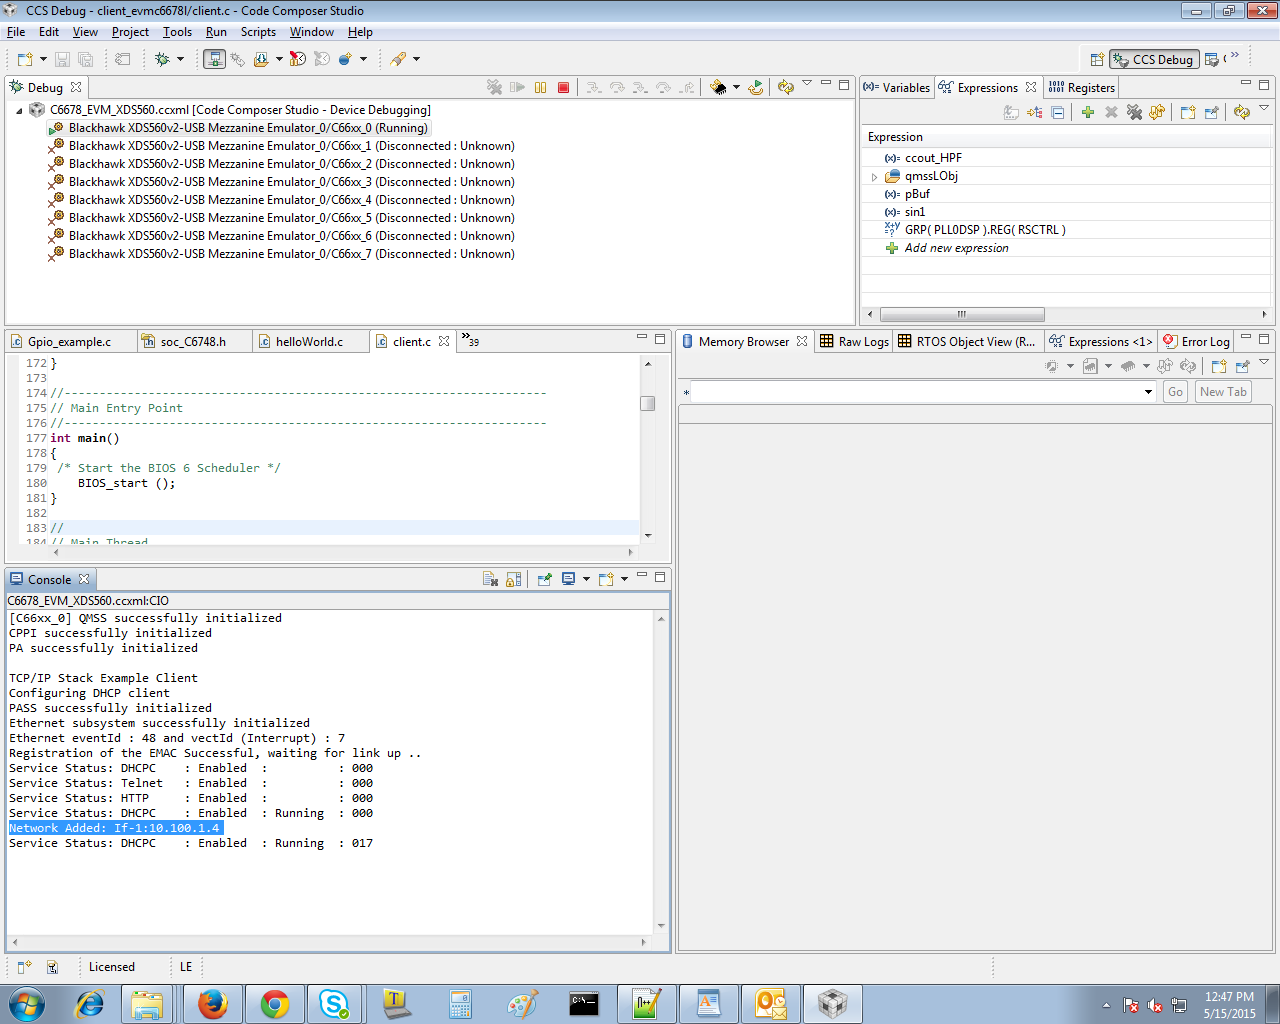Click Remove All Expressions double-X icon
This screenshot has height=1024, width=1280.
click(1134, 112)
